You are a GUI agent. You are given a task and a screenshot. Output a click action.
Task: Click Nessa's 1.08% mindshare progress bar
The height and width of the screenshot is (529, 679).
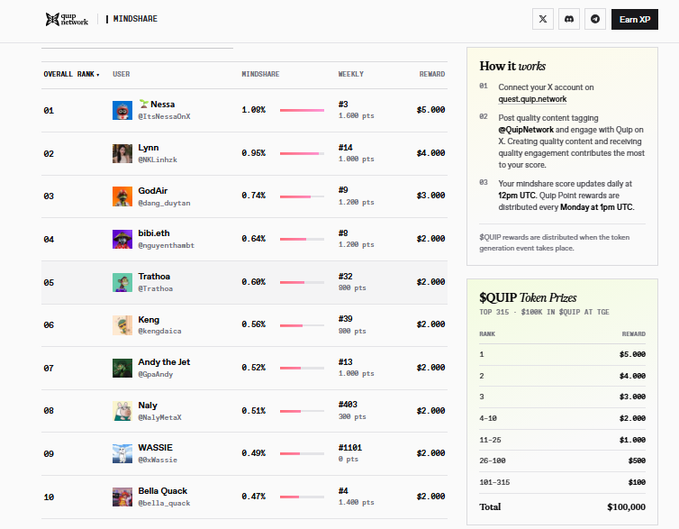302,110
